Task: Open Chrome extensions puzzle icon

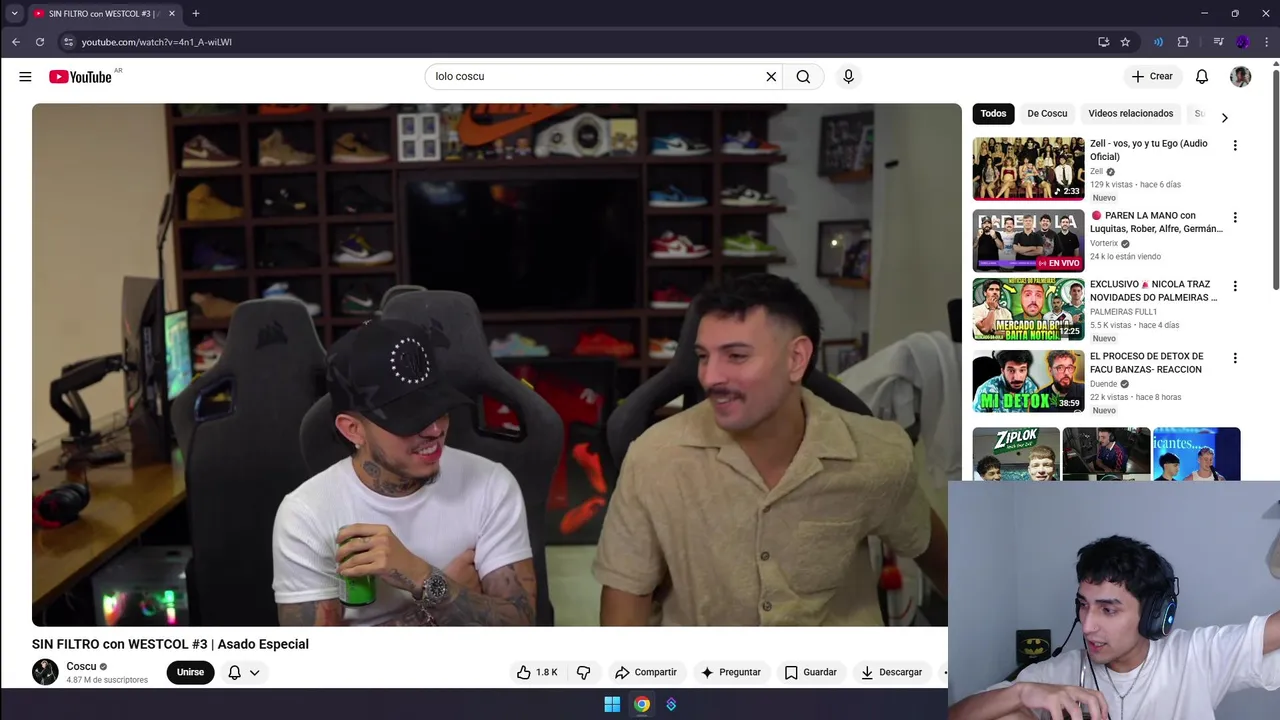Action: point(1183,42)
